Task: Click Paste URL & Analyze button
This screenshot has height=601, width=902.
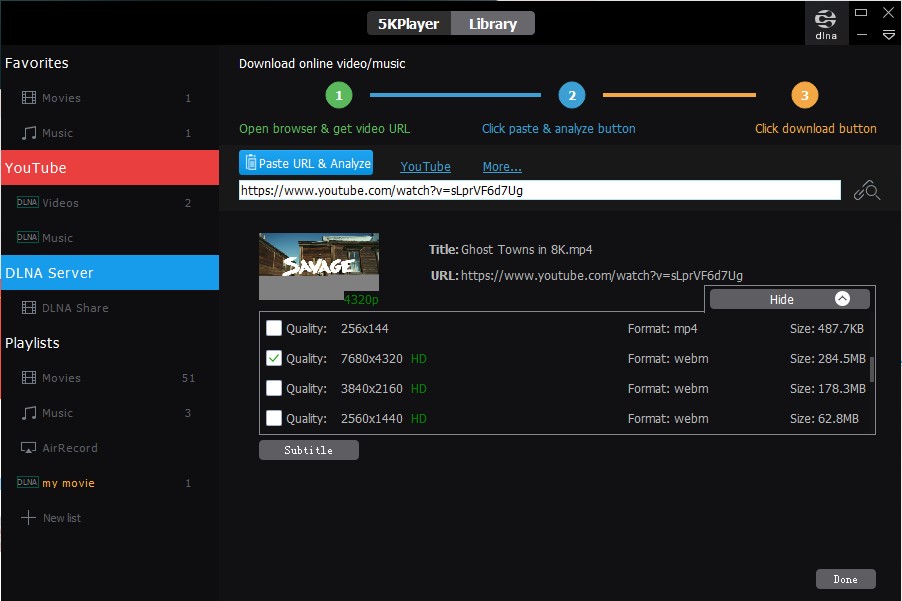Action: click(x=306, y=163)
